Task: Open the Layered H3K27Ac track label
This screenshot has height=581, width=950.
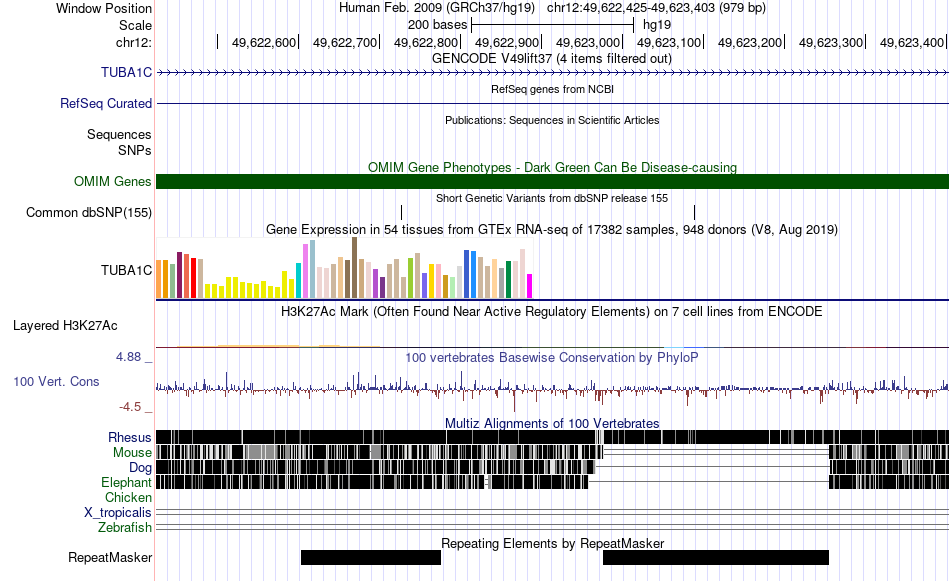Action: (x=65, y=326)
